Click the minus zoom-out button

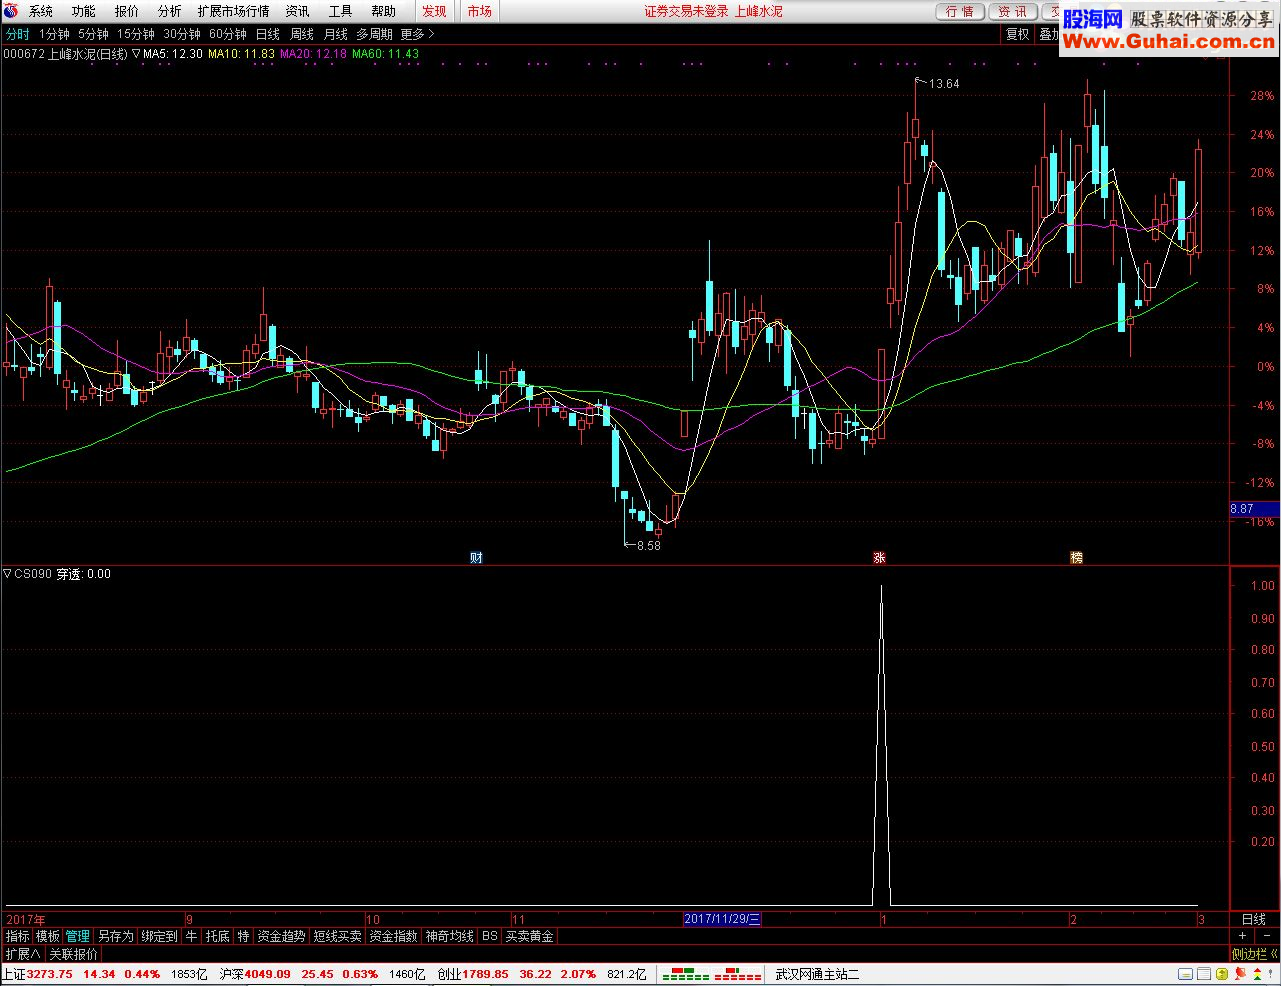[x=1265, y=937]
